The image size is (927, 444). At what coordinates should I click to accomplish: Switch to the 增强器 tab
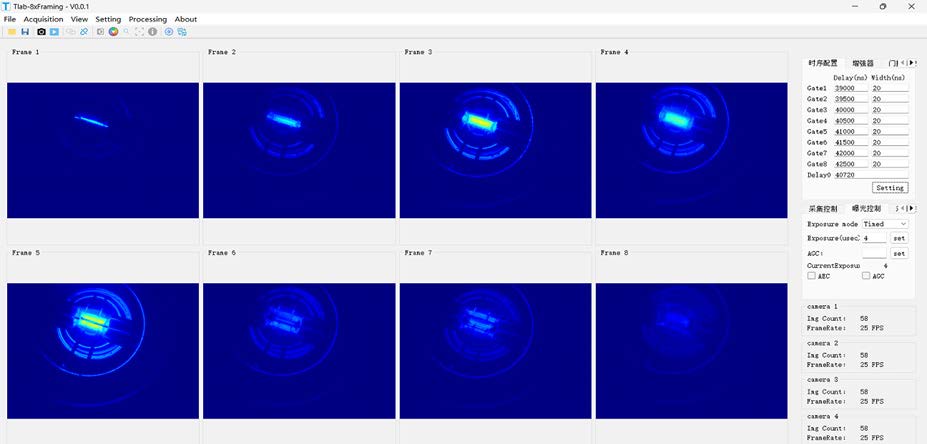coord(863,63)
